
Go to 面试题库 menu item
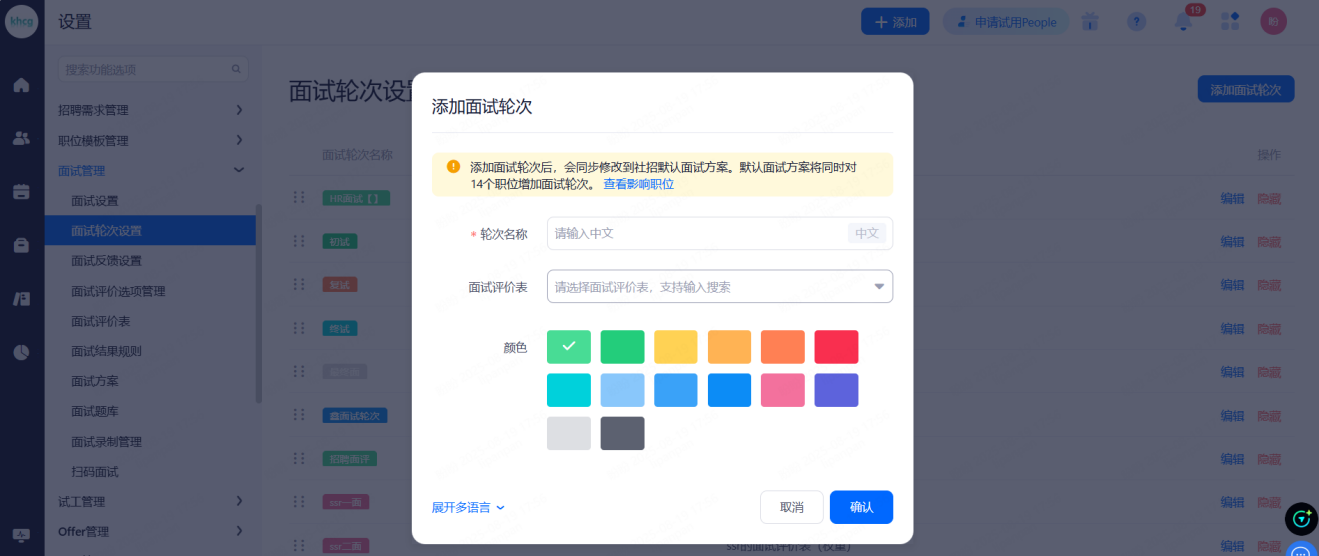(95, 412)
